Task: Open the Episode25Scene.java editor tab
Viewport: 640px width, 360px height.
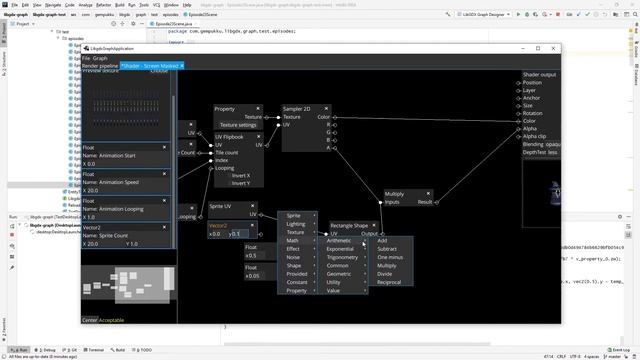Action: [x=173, y=24]
